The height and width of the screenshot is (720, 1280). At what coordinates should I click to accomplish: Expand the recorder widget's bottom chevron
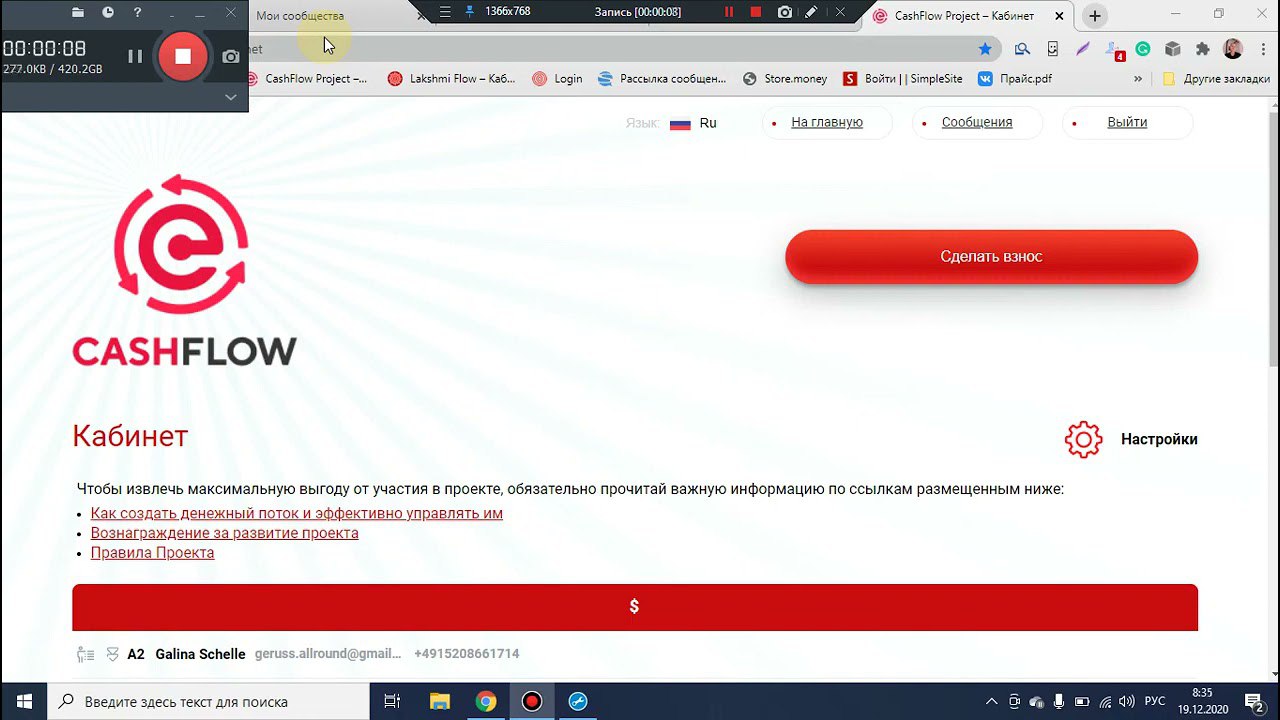pyautogui.click(x=230, y=97)
